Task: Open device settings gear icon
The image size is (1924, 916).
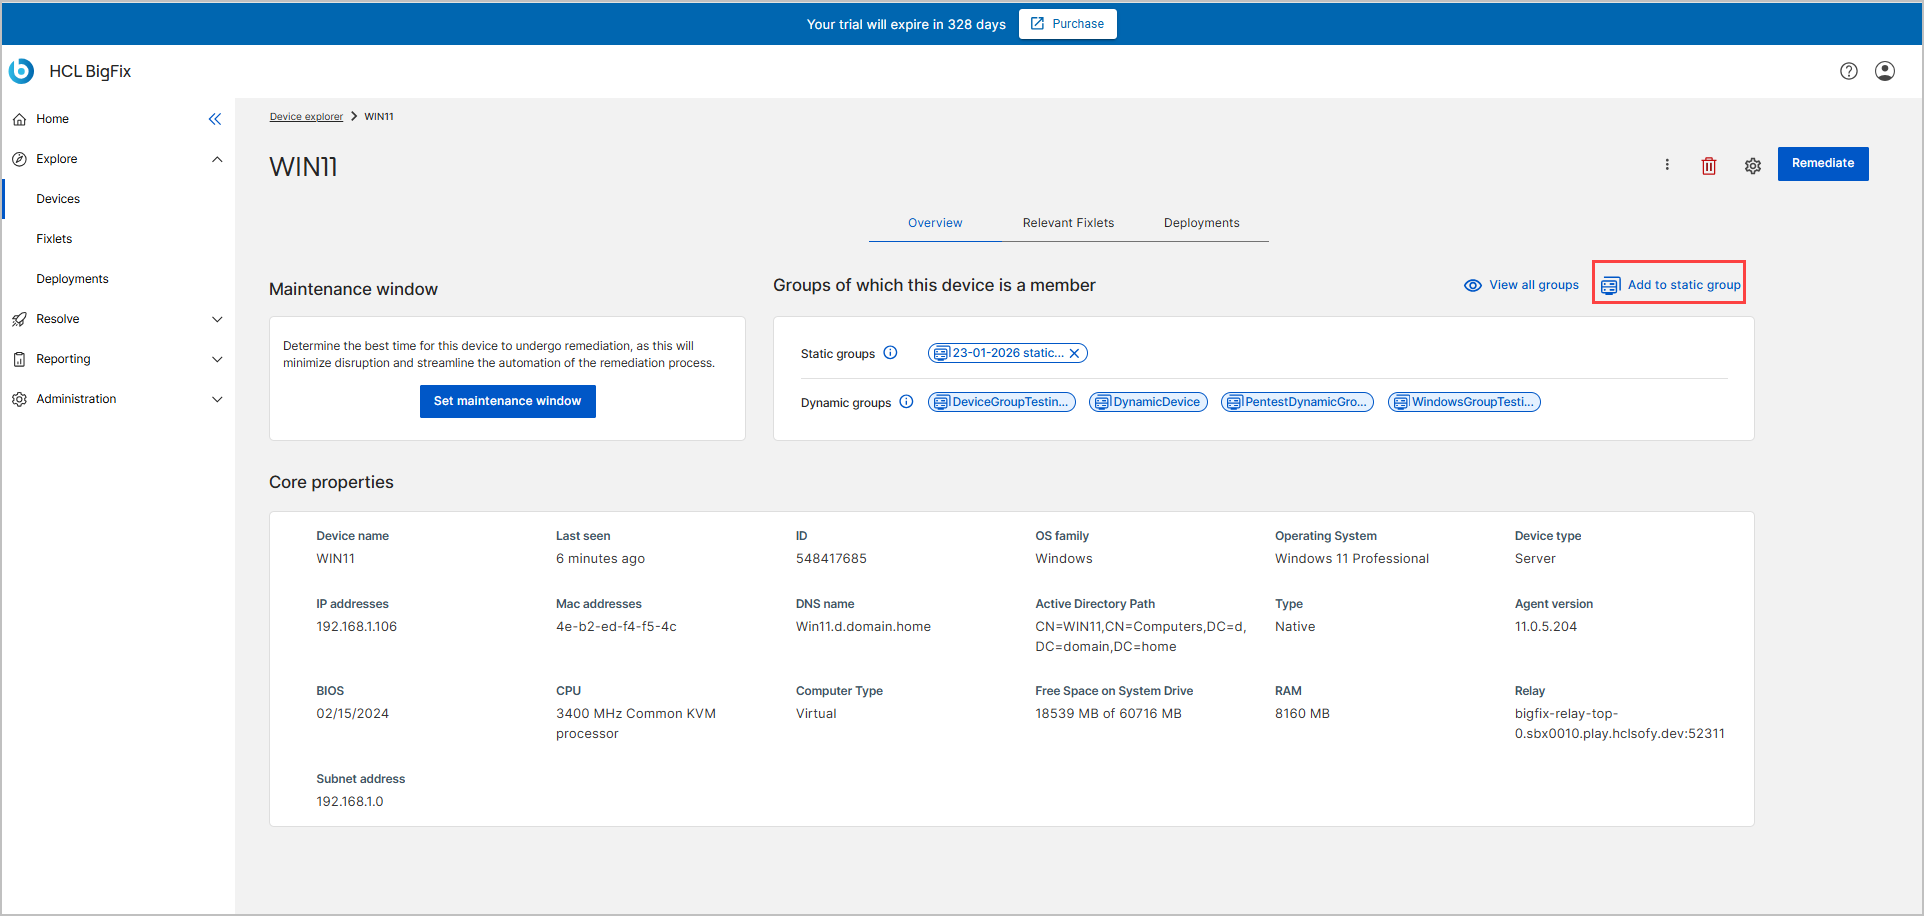Action: pyautogui.click(x=1752, y=166)
